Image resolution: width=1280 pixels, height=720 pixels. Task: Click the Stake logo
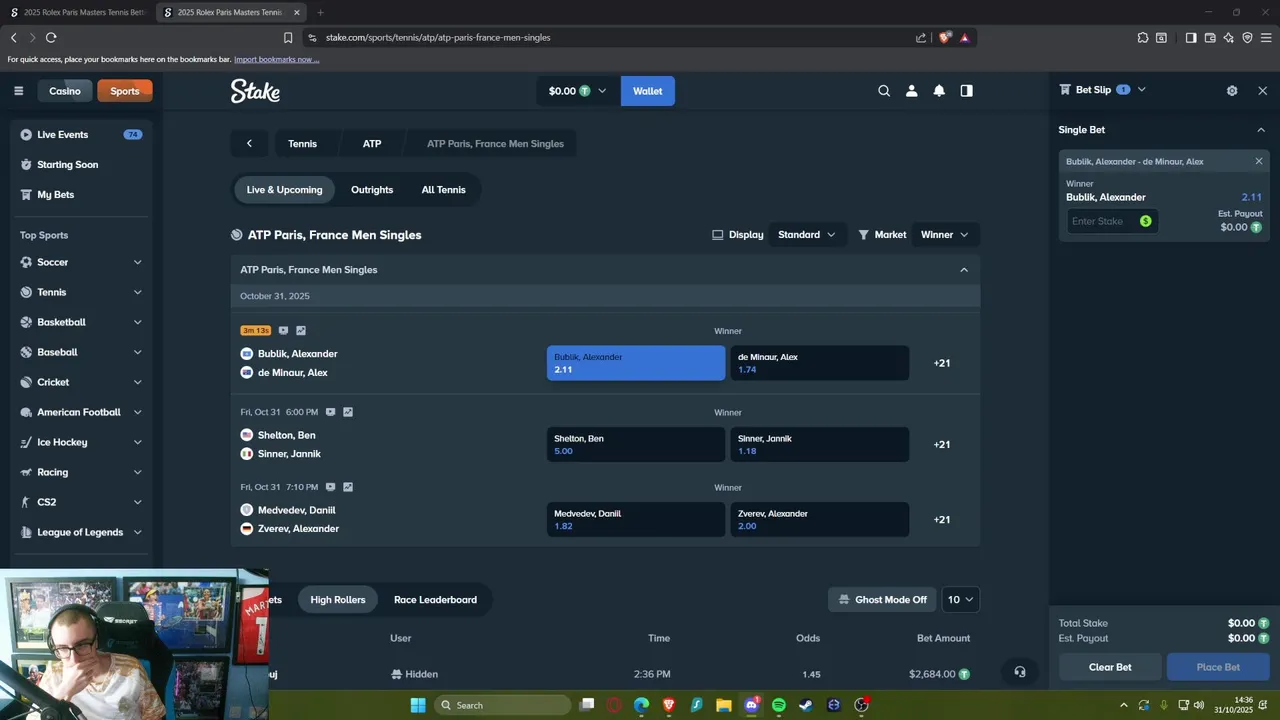click(255, 91)
